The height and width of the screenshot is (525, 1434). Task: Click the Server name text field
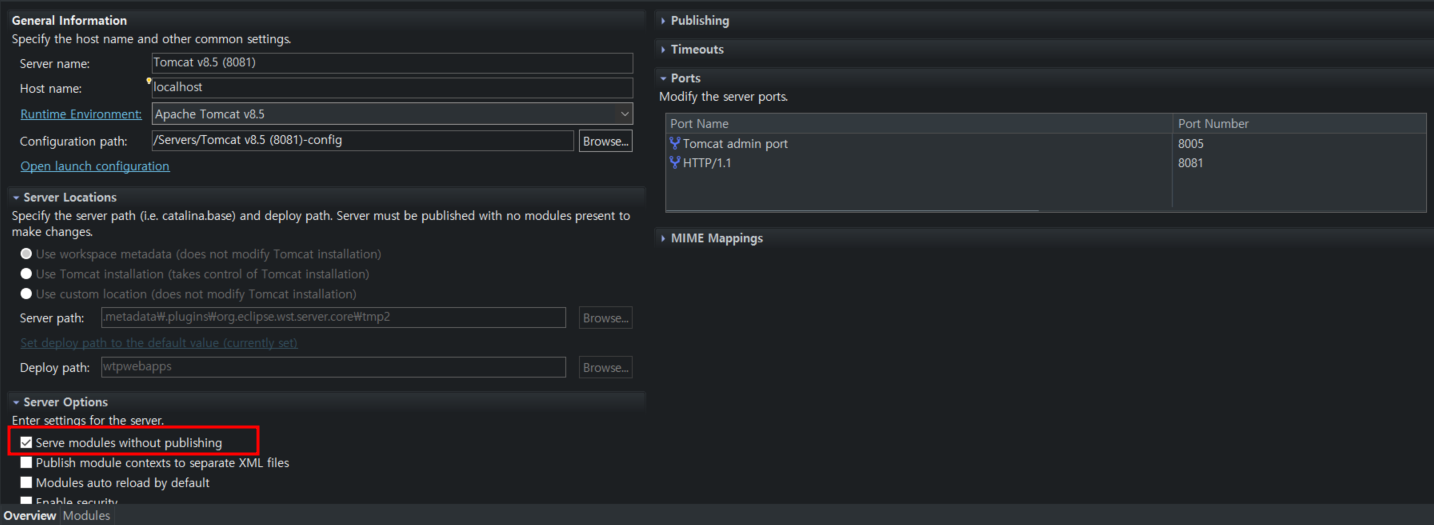point(392,63)
